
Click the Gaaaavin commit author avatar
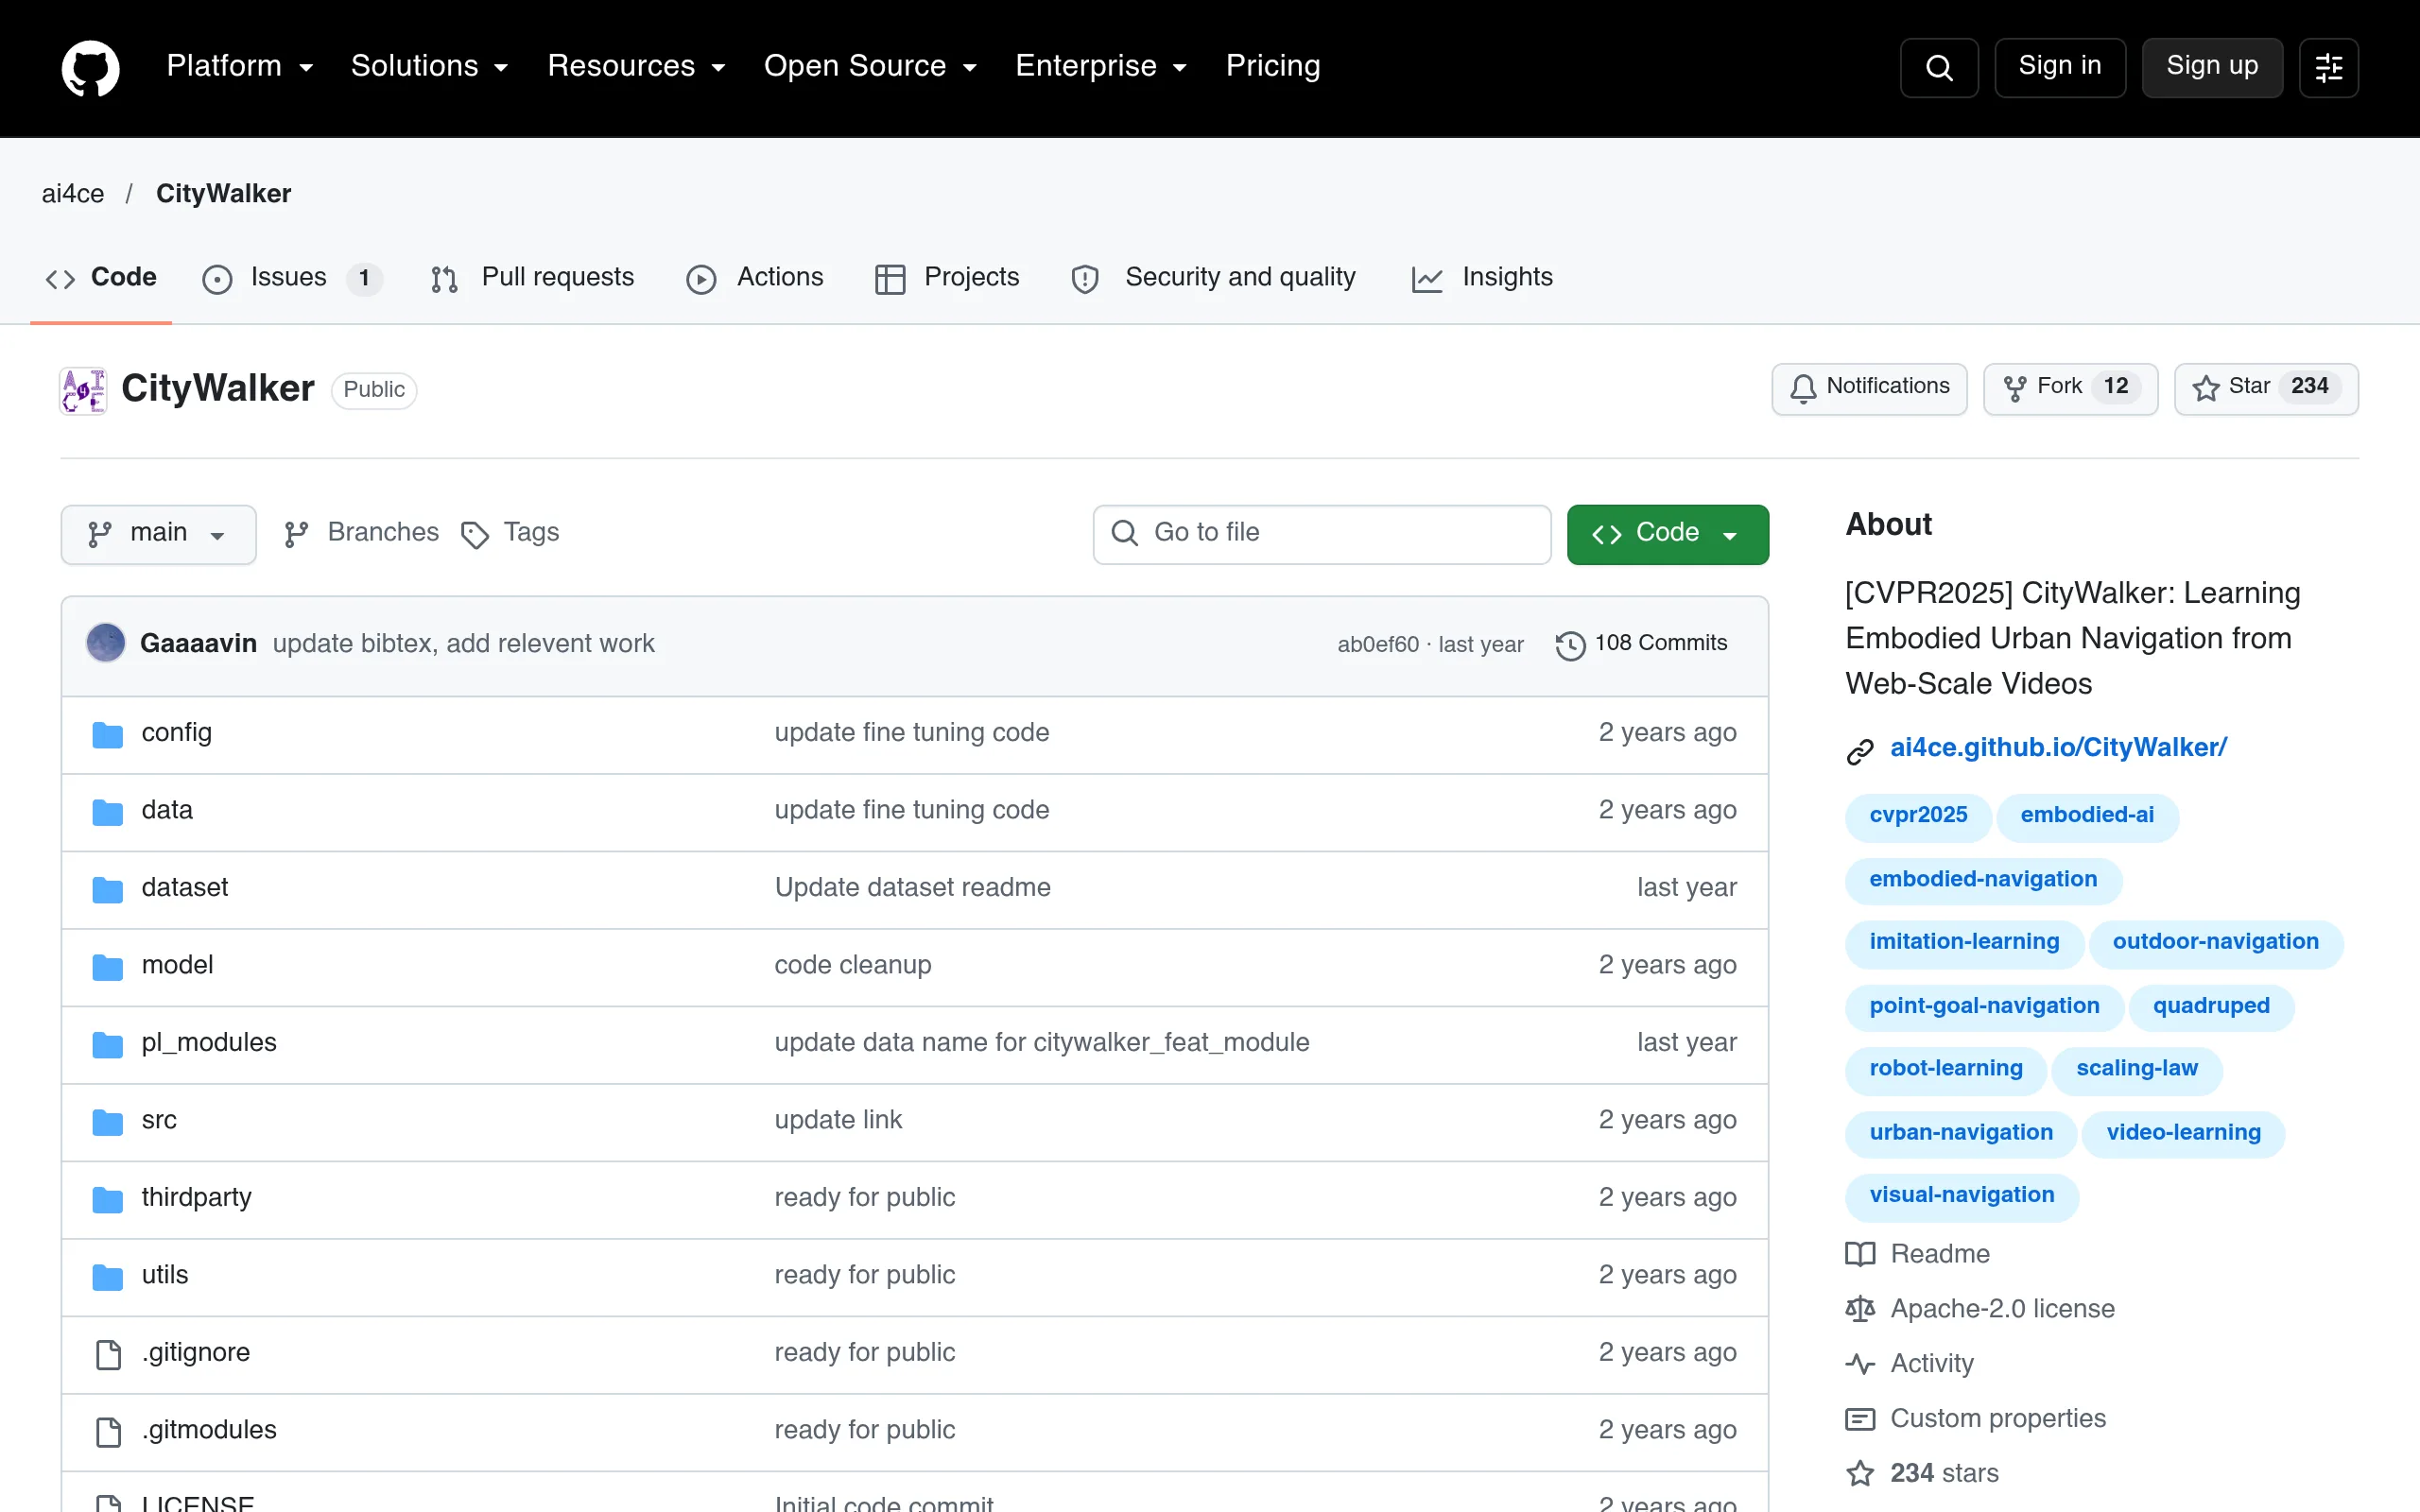[x=106, y=643]
